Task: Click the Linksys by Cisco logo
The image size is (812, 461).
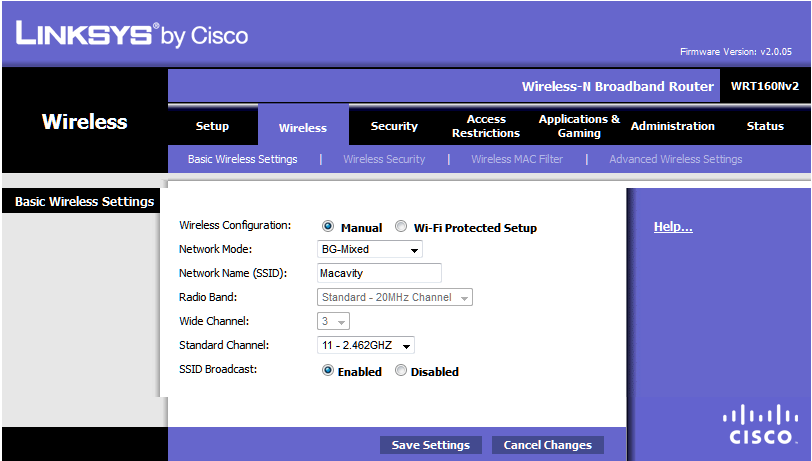Action: coord(132,35)
